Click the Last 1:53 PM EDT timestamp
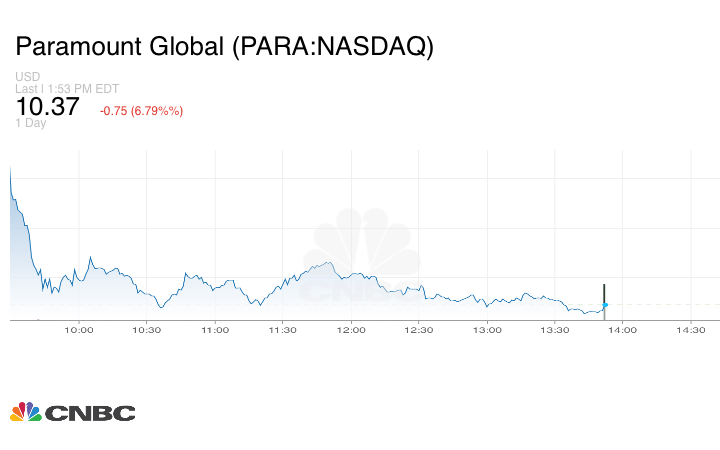This screenshot has width=720, height=450. [67, 88]
